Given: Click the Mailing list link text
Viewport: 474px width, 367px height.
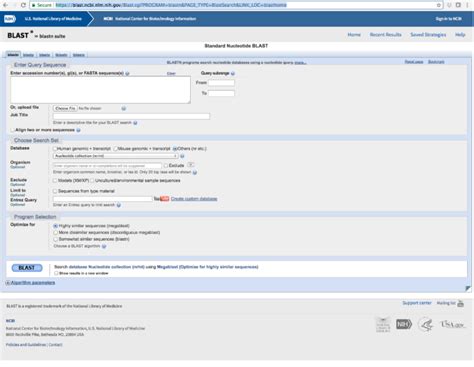Looking at the screenshot, I should tap(446, 303).
